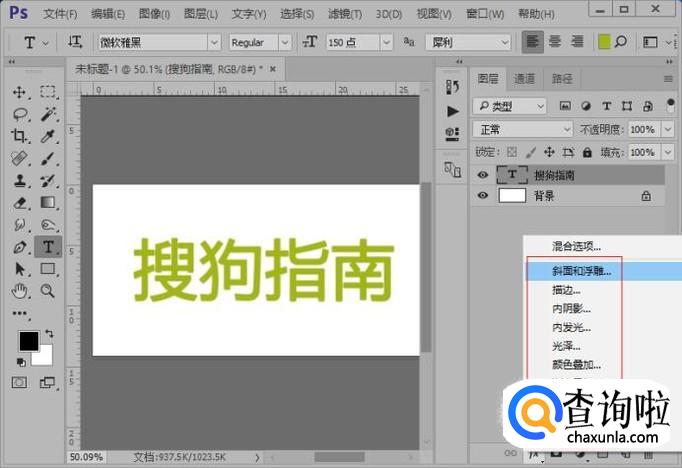The height and width of the screenshot is (468, 682).
Task: Open font style dropdown Regular
Action: tap(284, 42)
